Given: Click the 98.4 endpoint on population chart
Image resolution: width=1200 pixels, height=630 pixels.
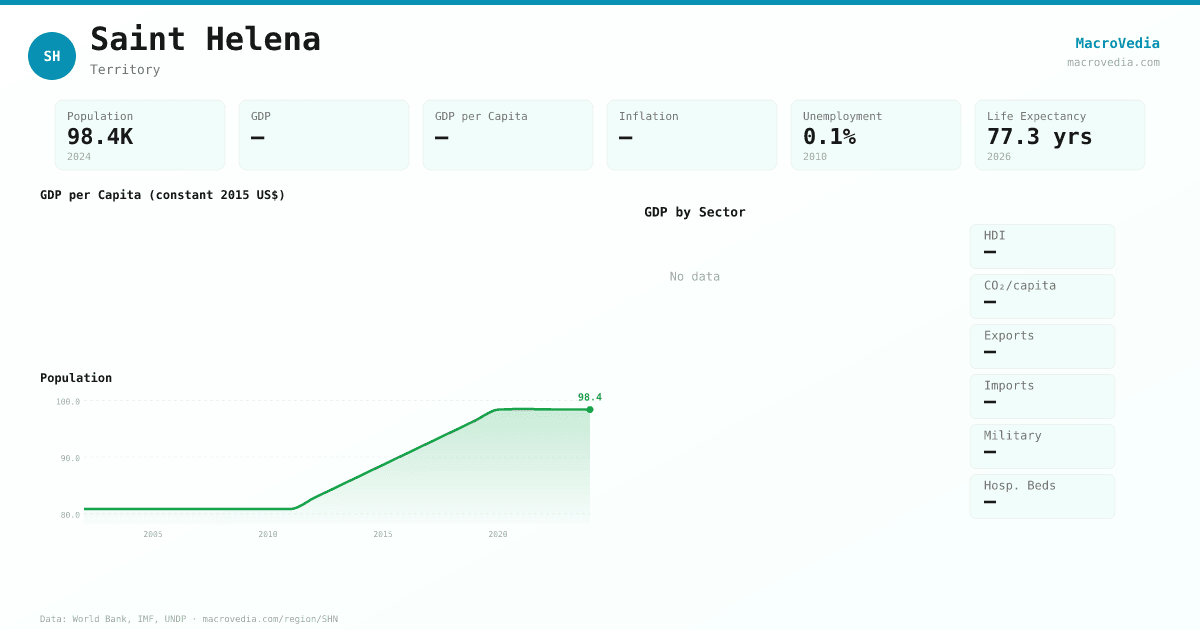Looking at the screenshot, I should [590, 409].
